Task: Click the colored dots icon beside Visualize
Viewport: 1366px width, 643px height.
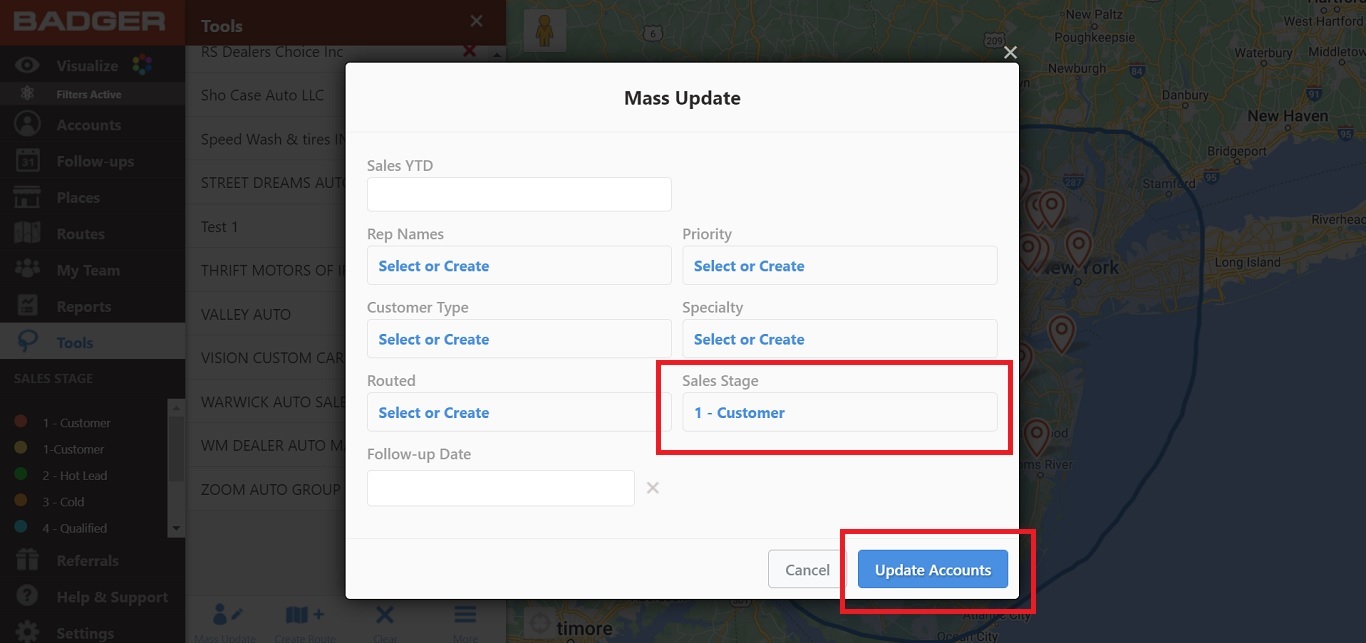Action: click(x=142, y=65)
